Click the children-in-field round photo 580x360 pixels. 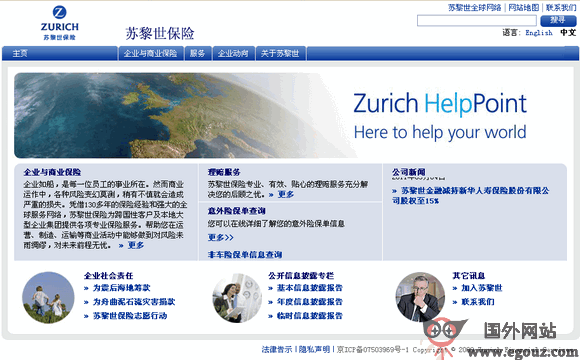tap(48, 298)
